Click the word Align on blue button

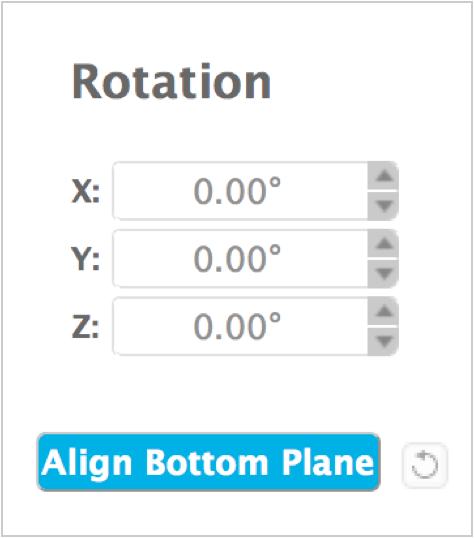click(87, 463)
